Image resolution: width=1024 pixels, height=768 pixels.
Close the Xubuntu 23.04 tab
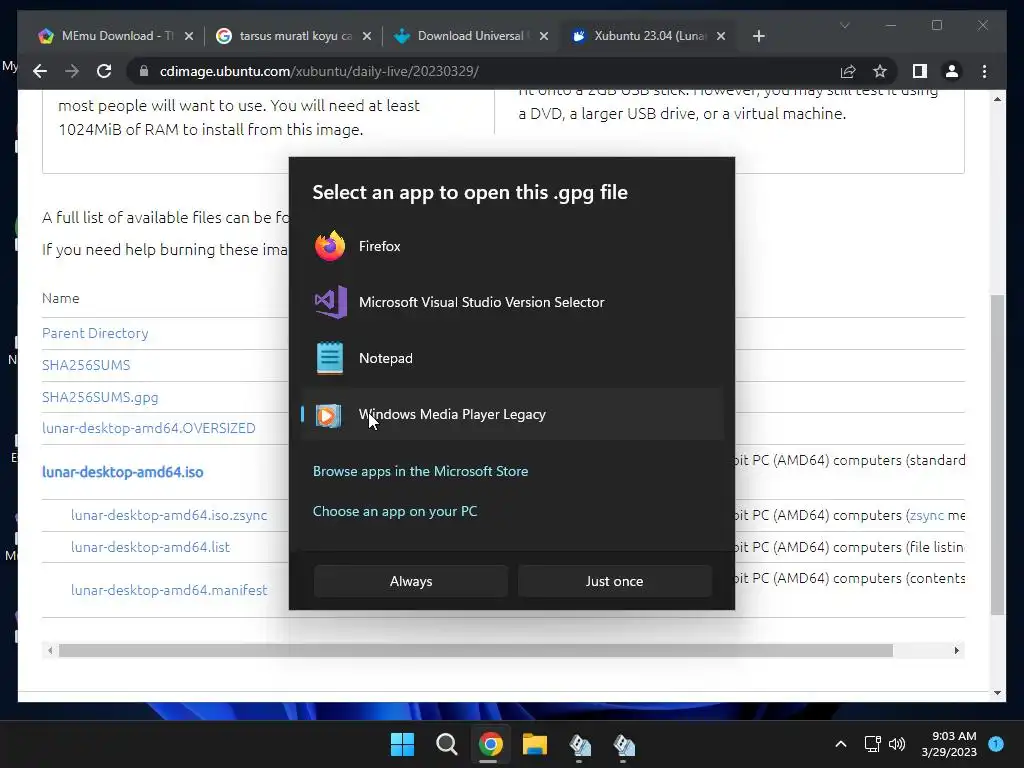[721, 37]
